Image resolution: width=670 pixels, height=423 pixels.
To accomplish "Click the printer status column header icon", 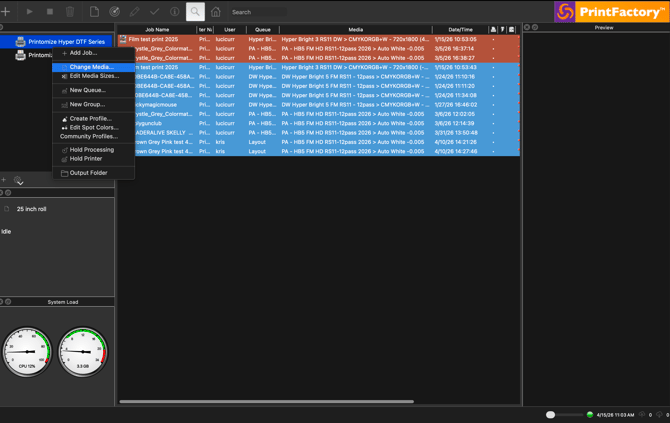I will pyautogui.click(x=493, y=29).
